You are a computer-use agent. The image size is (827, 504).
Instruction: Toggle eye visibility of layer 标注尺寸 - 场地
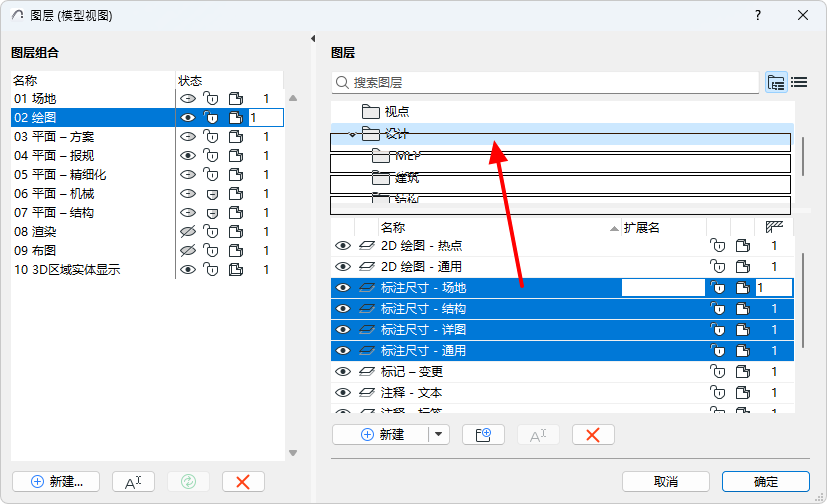tap(343, 288)
